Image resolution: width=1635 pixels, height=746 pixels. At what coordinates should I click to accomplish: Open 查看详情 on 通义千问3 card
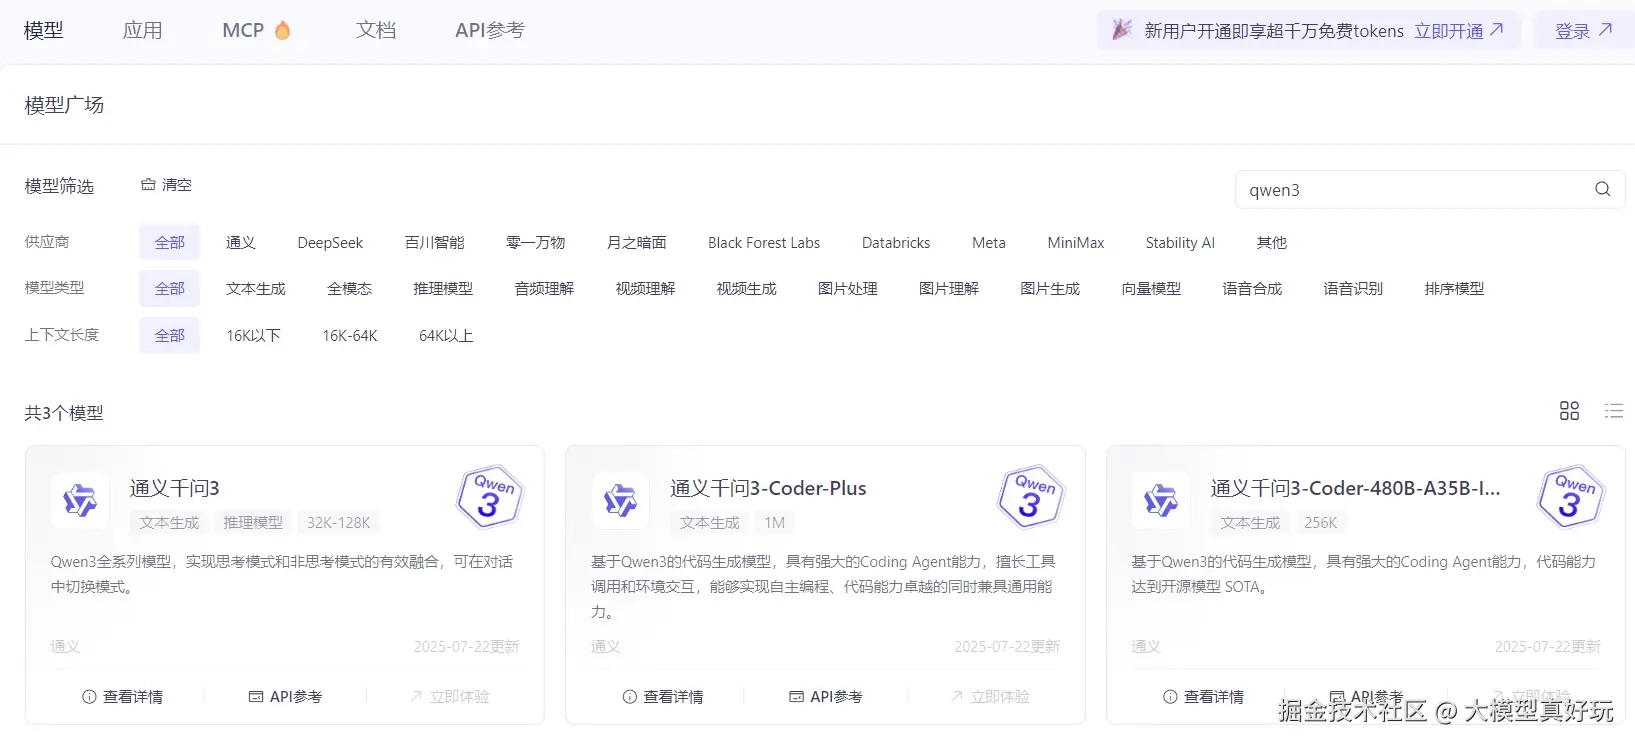tap(123, 697)
